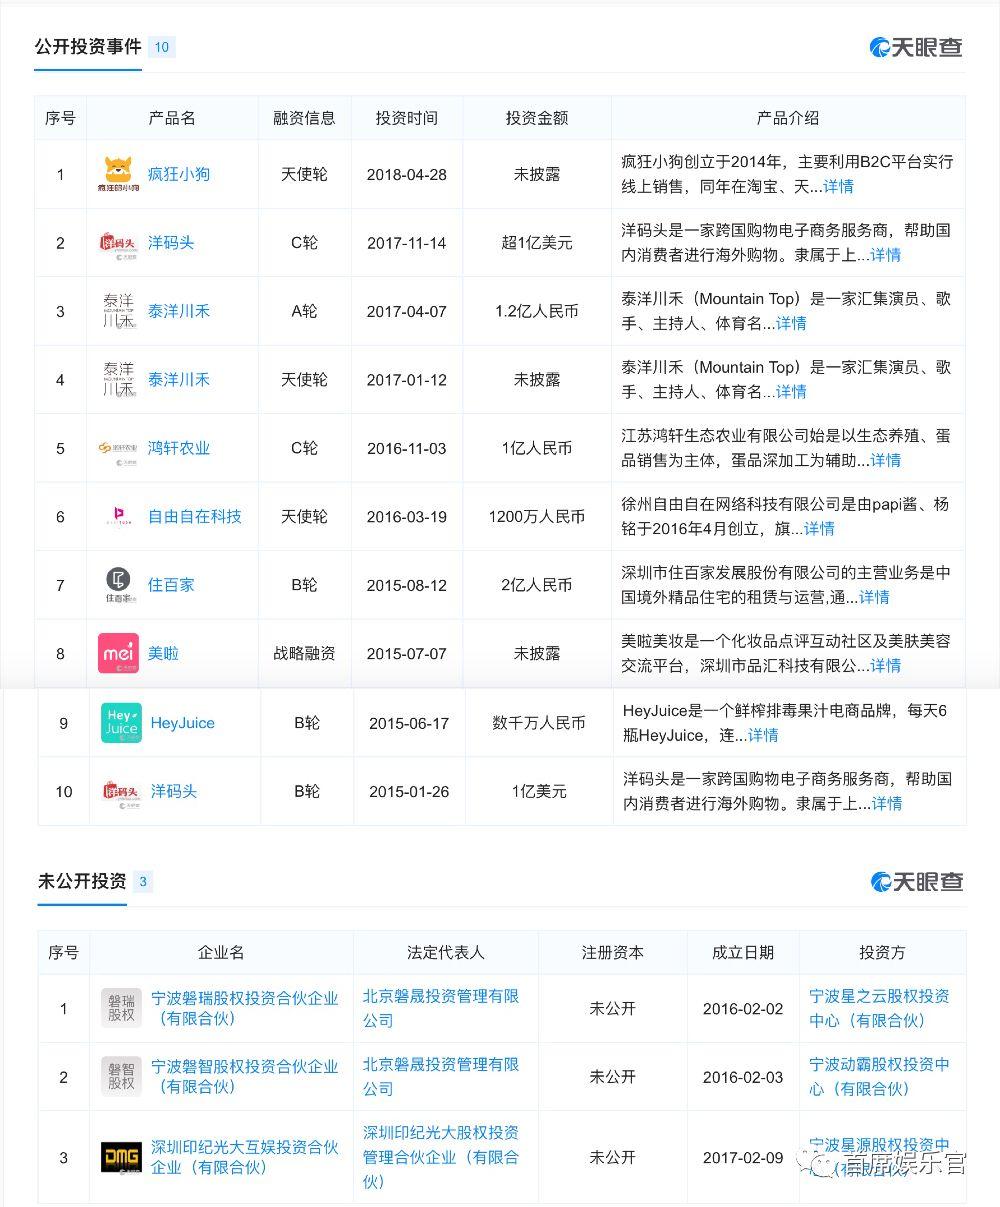Image resolution: width=1000 pixels, height=1207 pixels.
Task: Open the HeyJuice product link
Action: click(183, 723)
